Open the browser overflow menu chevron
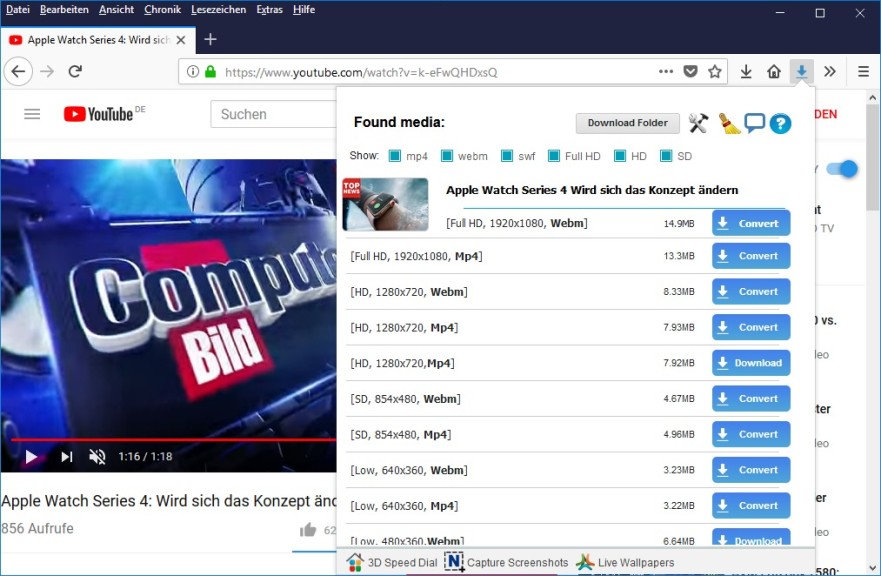 (x=830, y=71)
